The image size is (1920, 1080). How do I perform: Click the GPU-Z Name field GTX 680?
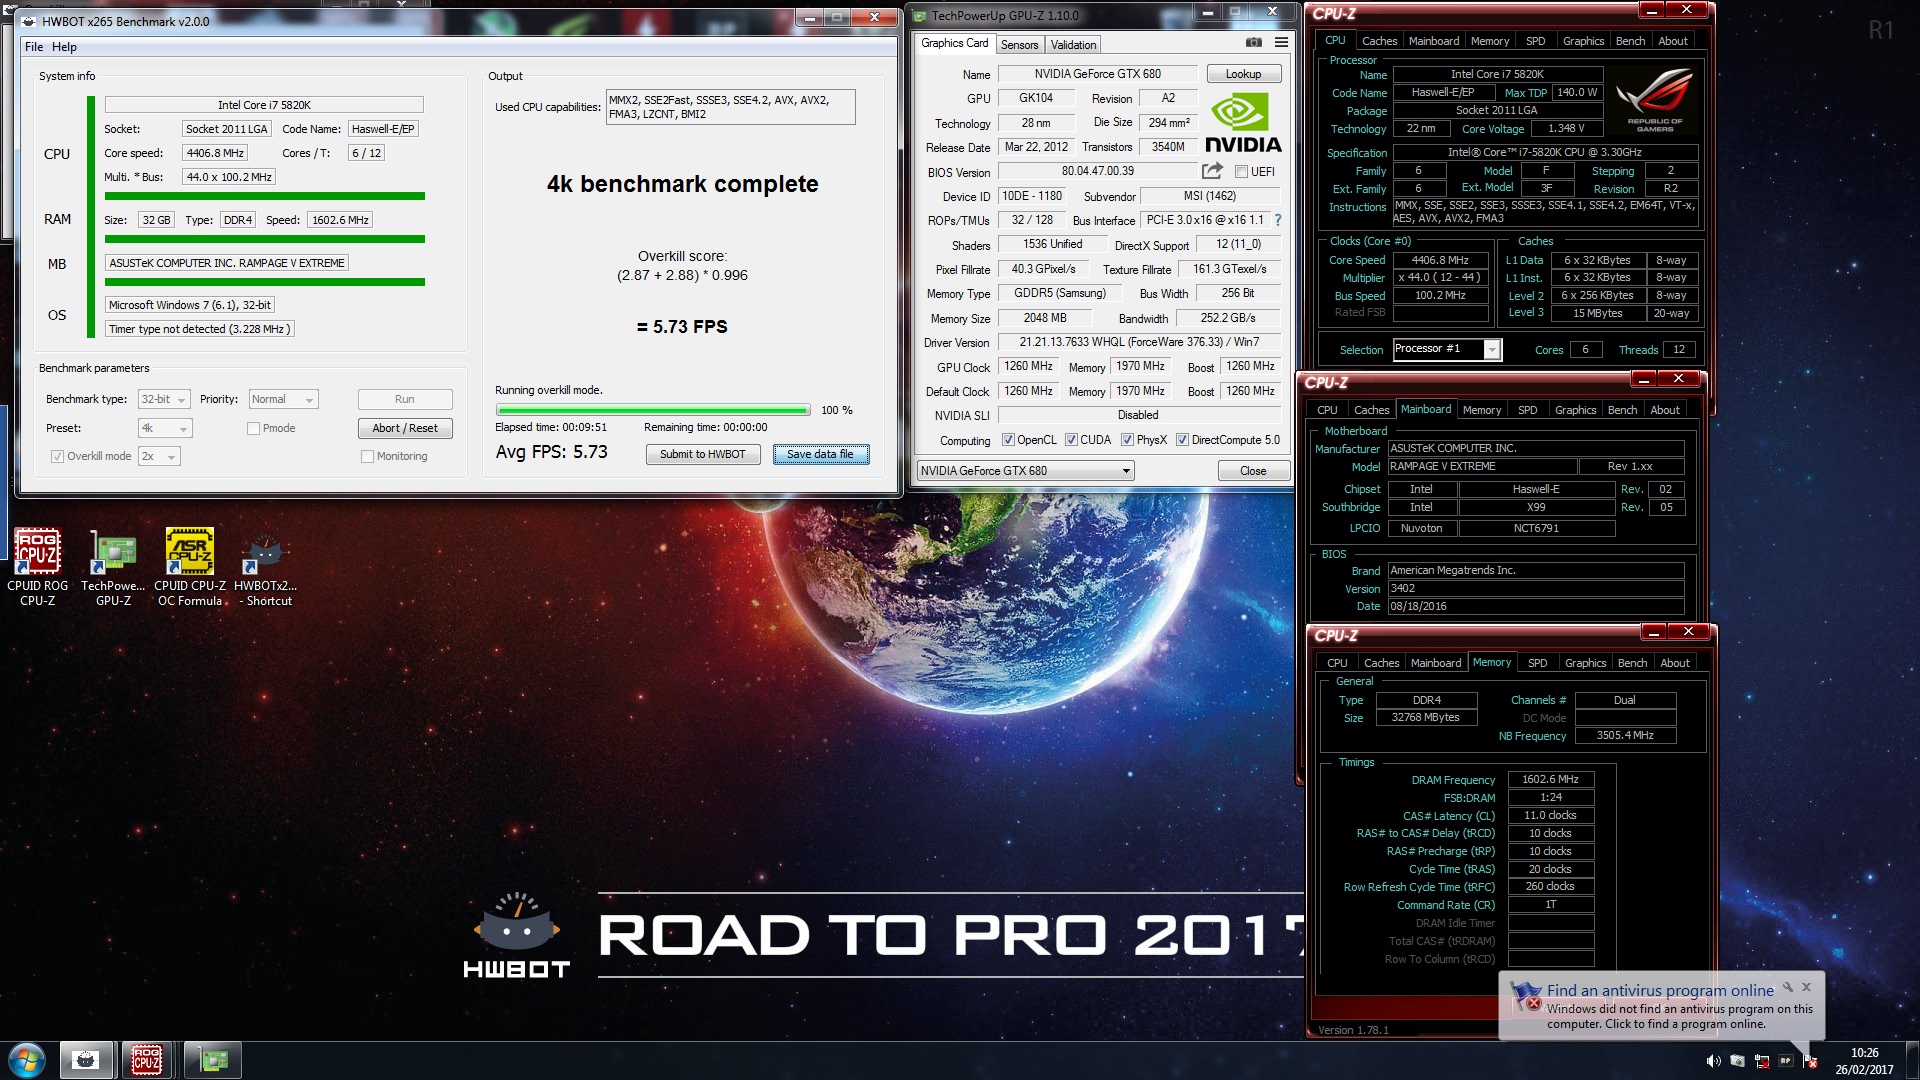pyautogui.click(x=1097, y=74)
